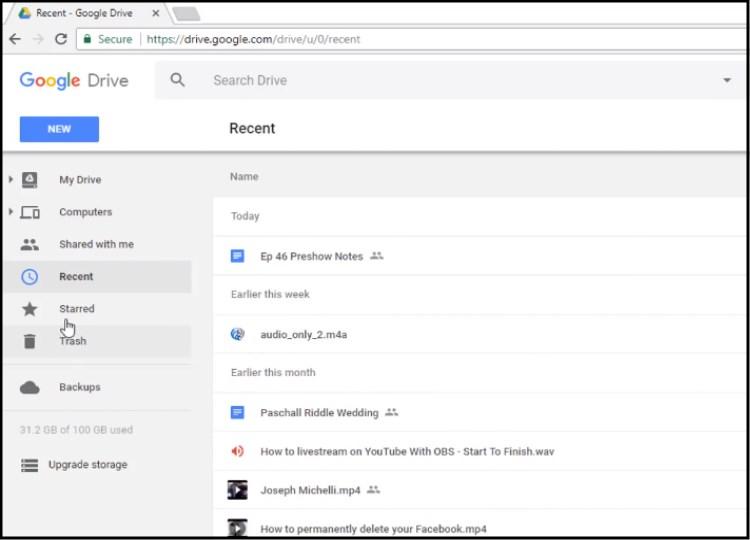
Task: Click the browser back arrow
Action: tap(15, 39)
